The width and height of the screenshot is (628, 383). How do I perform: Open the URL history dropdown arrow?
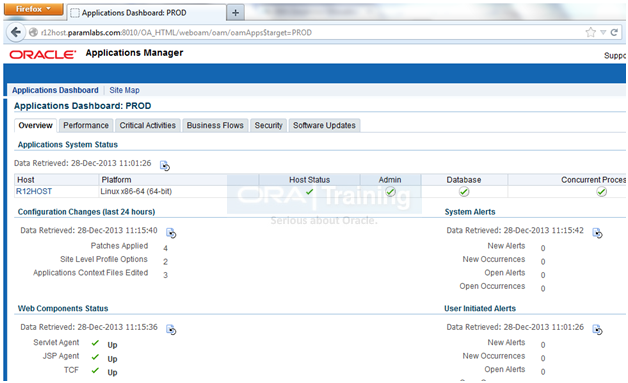pyautogui.click(x=603, y=32)
